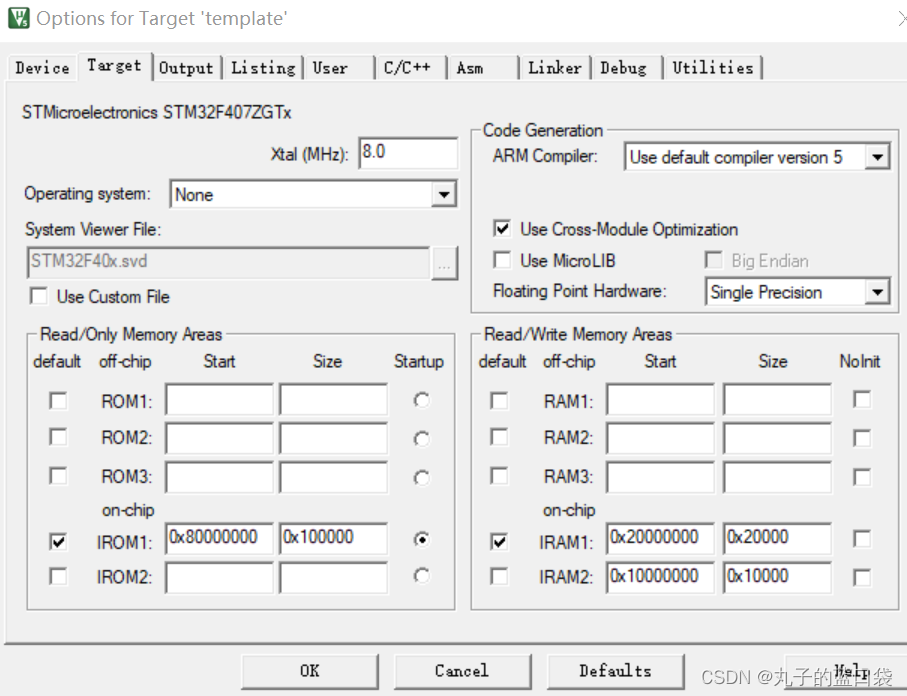Screen dimensions: 907x696
Task: Click the OK button
Action: click(309, 671)
